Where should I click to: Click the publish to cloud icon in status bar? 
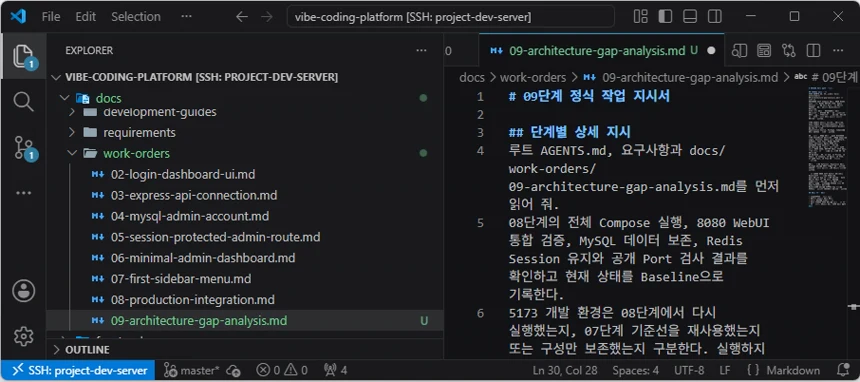click(234, 370)
